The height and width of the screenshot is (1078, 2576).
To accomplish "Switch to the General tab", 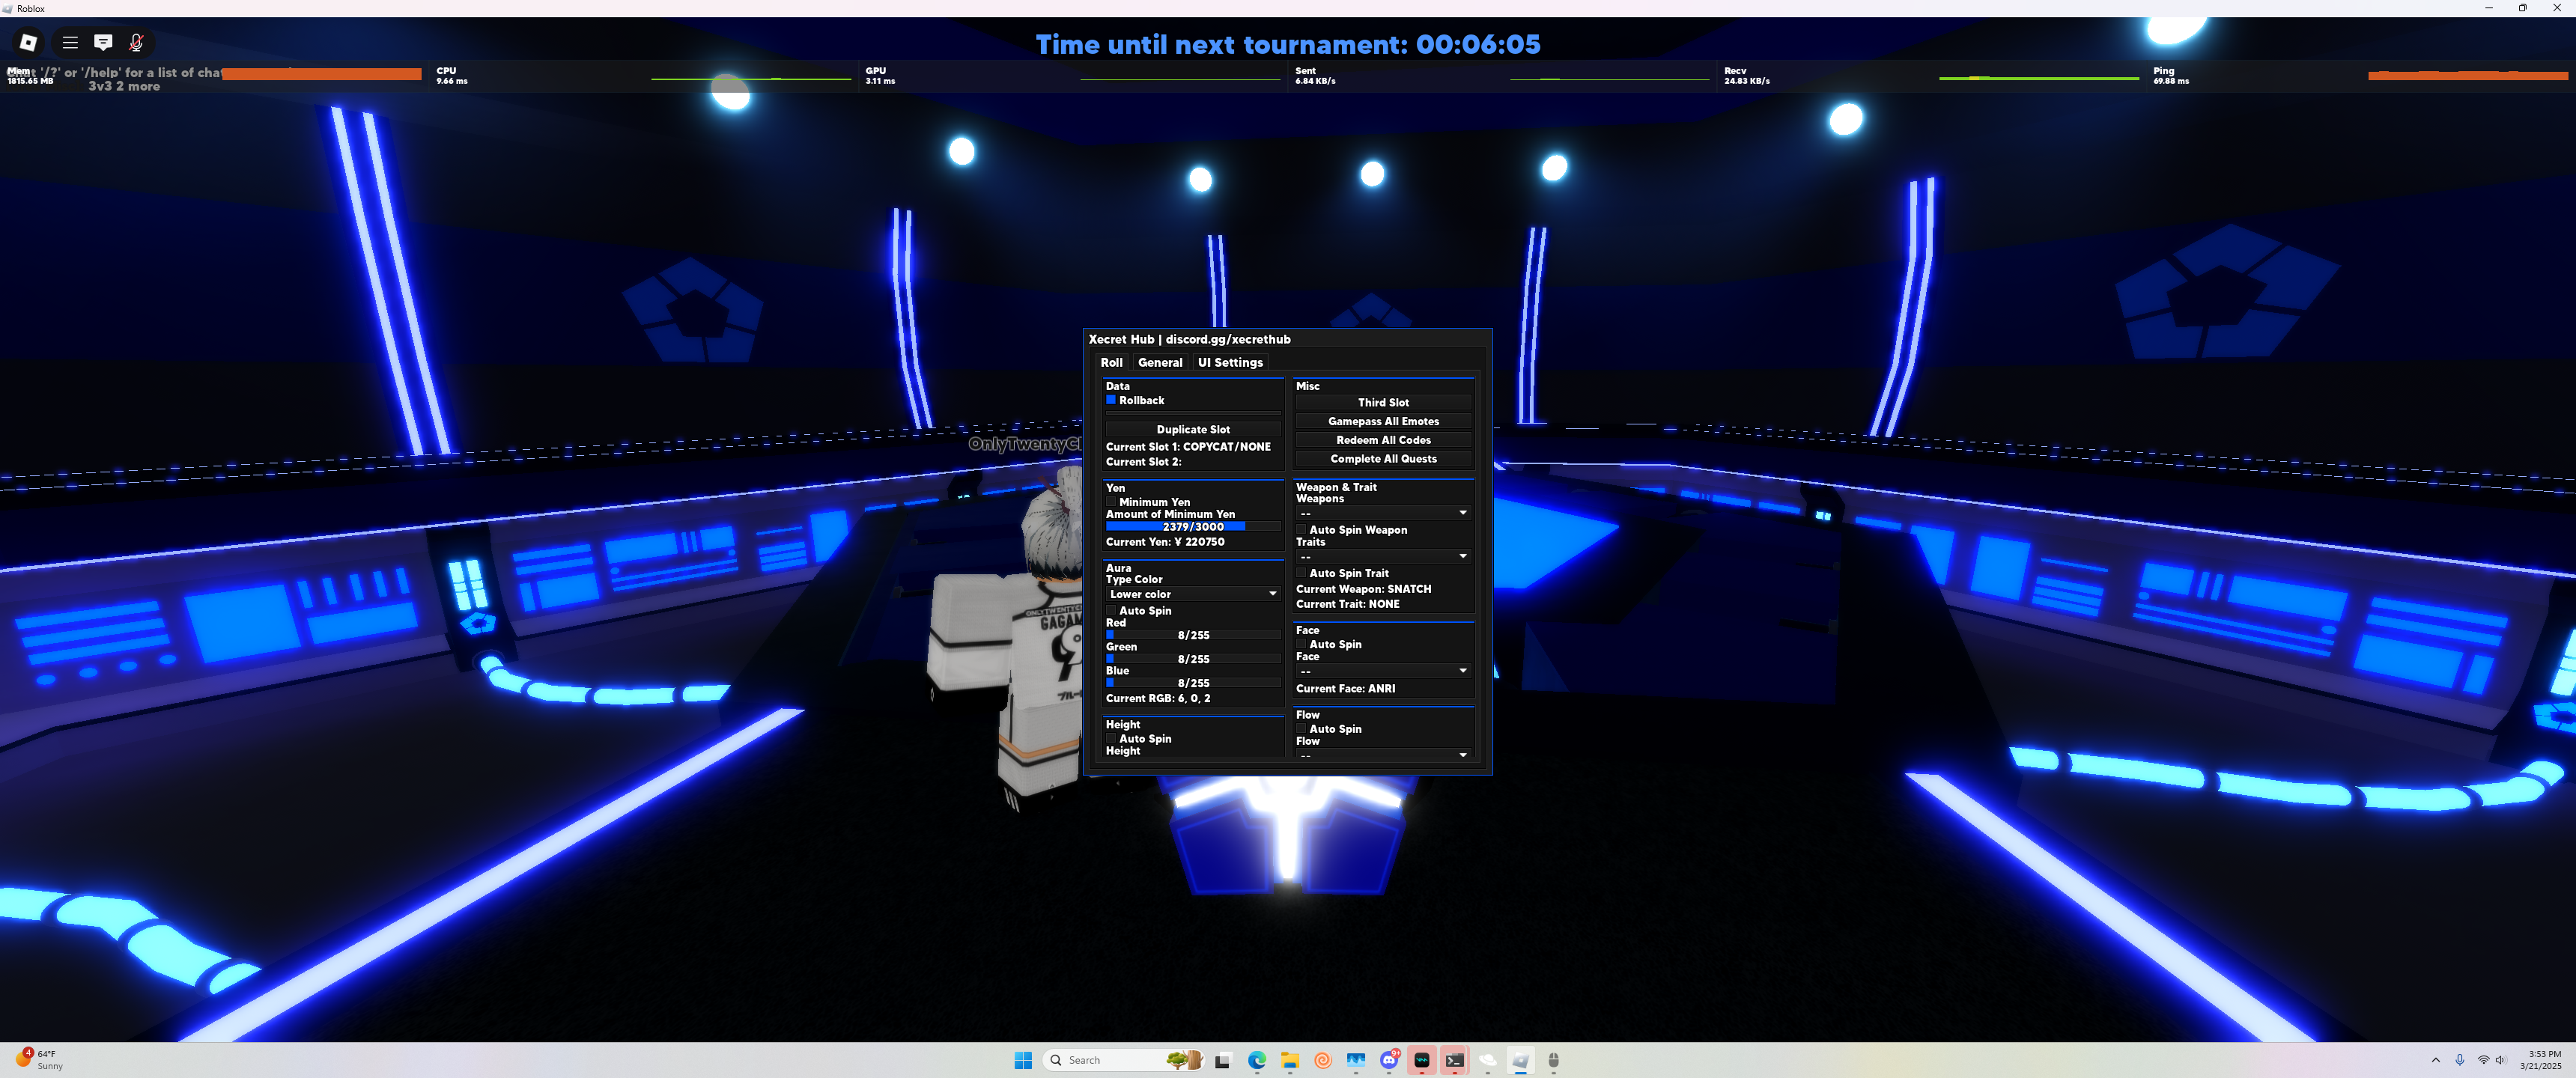I will point(1160,362).
